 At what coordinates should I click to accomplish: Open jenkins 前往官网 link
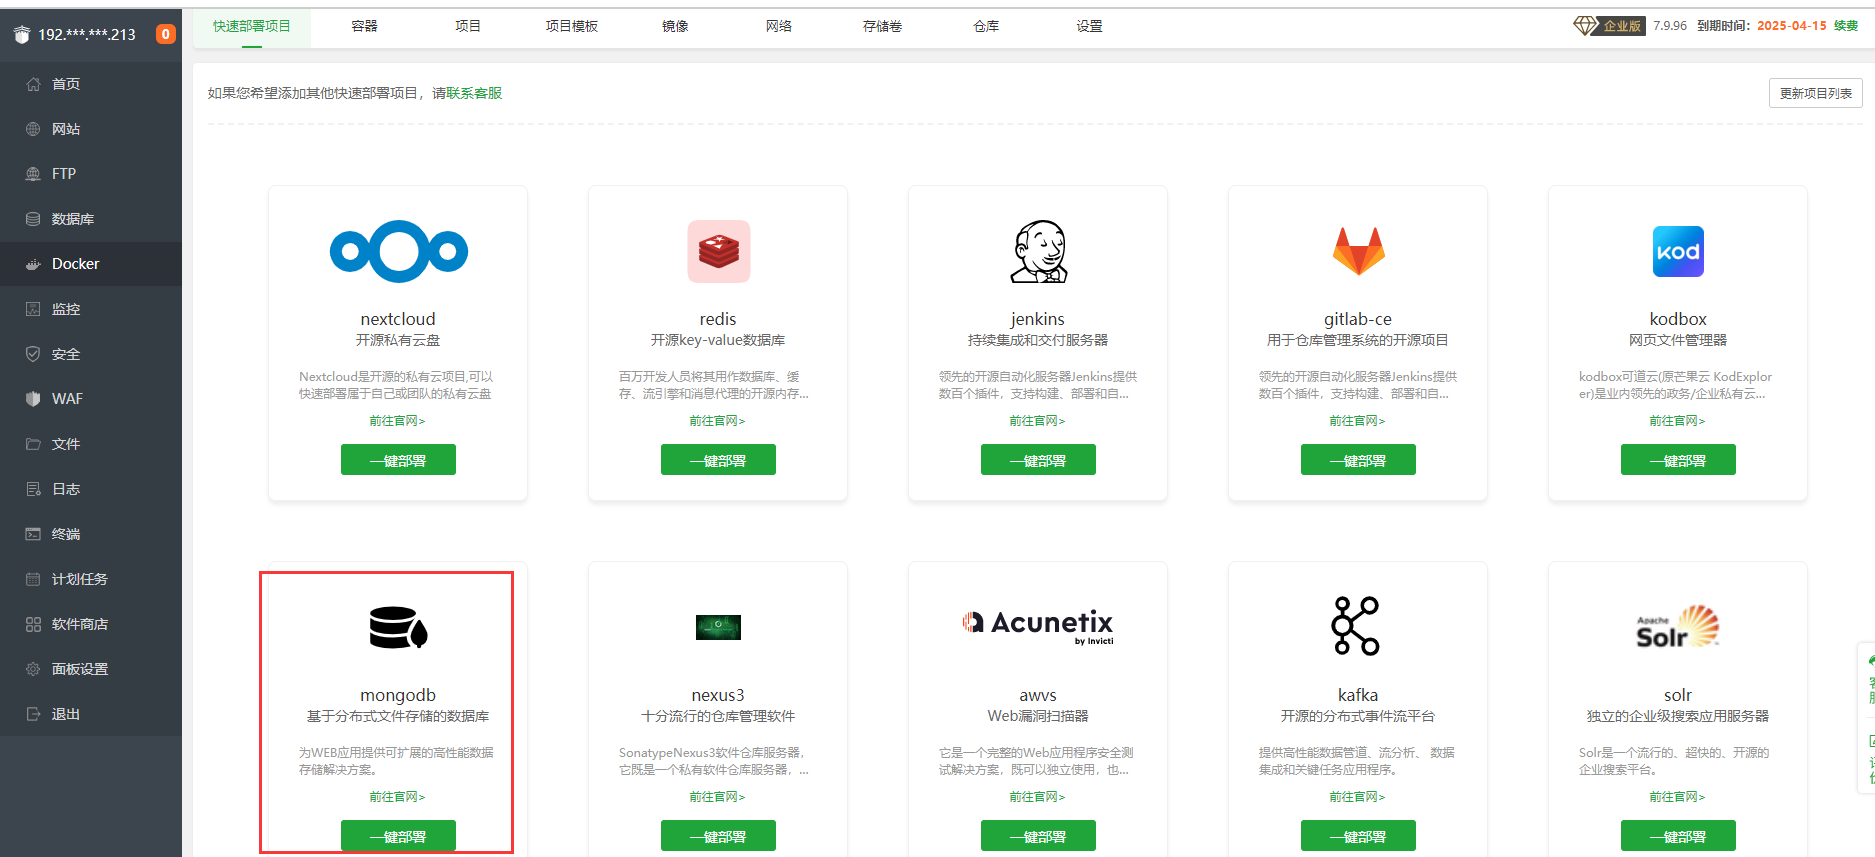[1037, 421]
